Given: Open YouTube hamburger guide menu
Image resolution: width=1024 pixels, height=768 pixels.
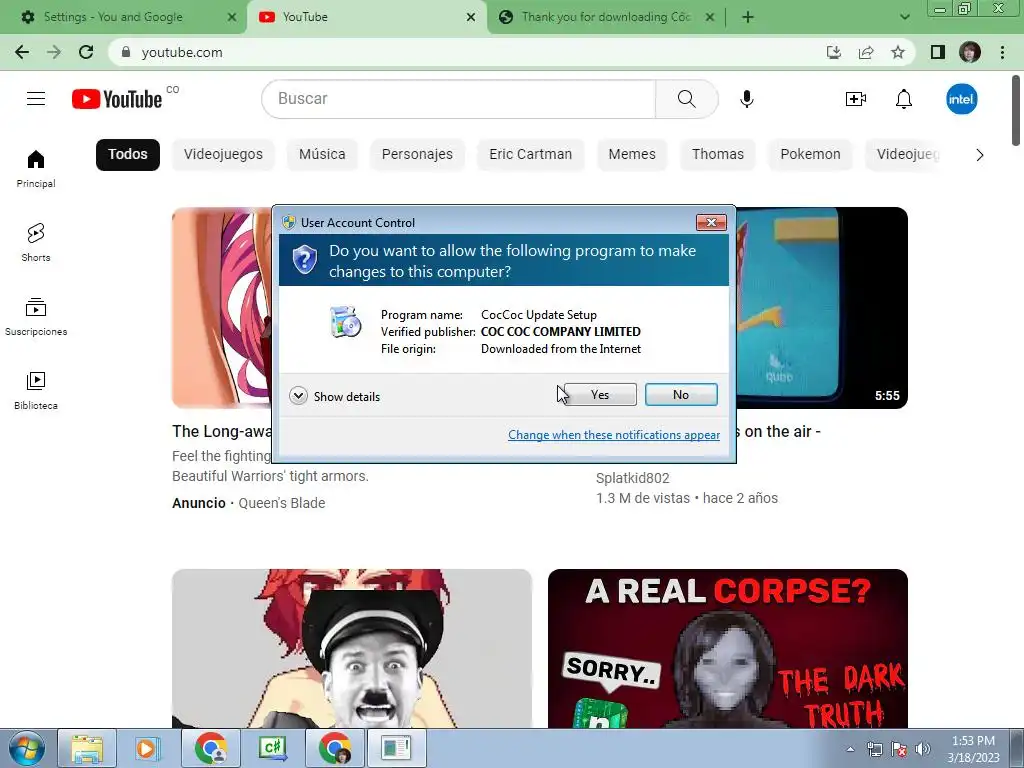Looking at the screenshot, I should pyautogui.click(x=36, y=99).
